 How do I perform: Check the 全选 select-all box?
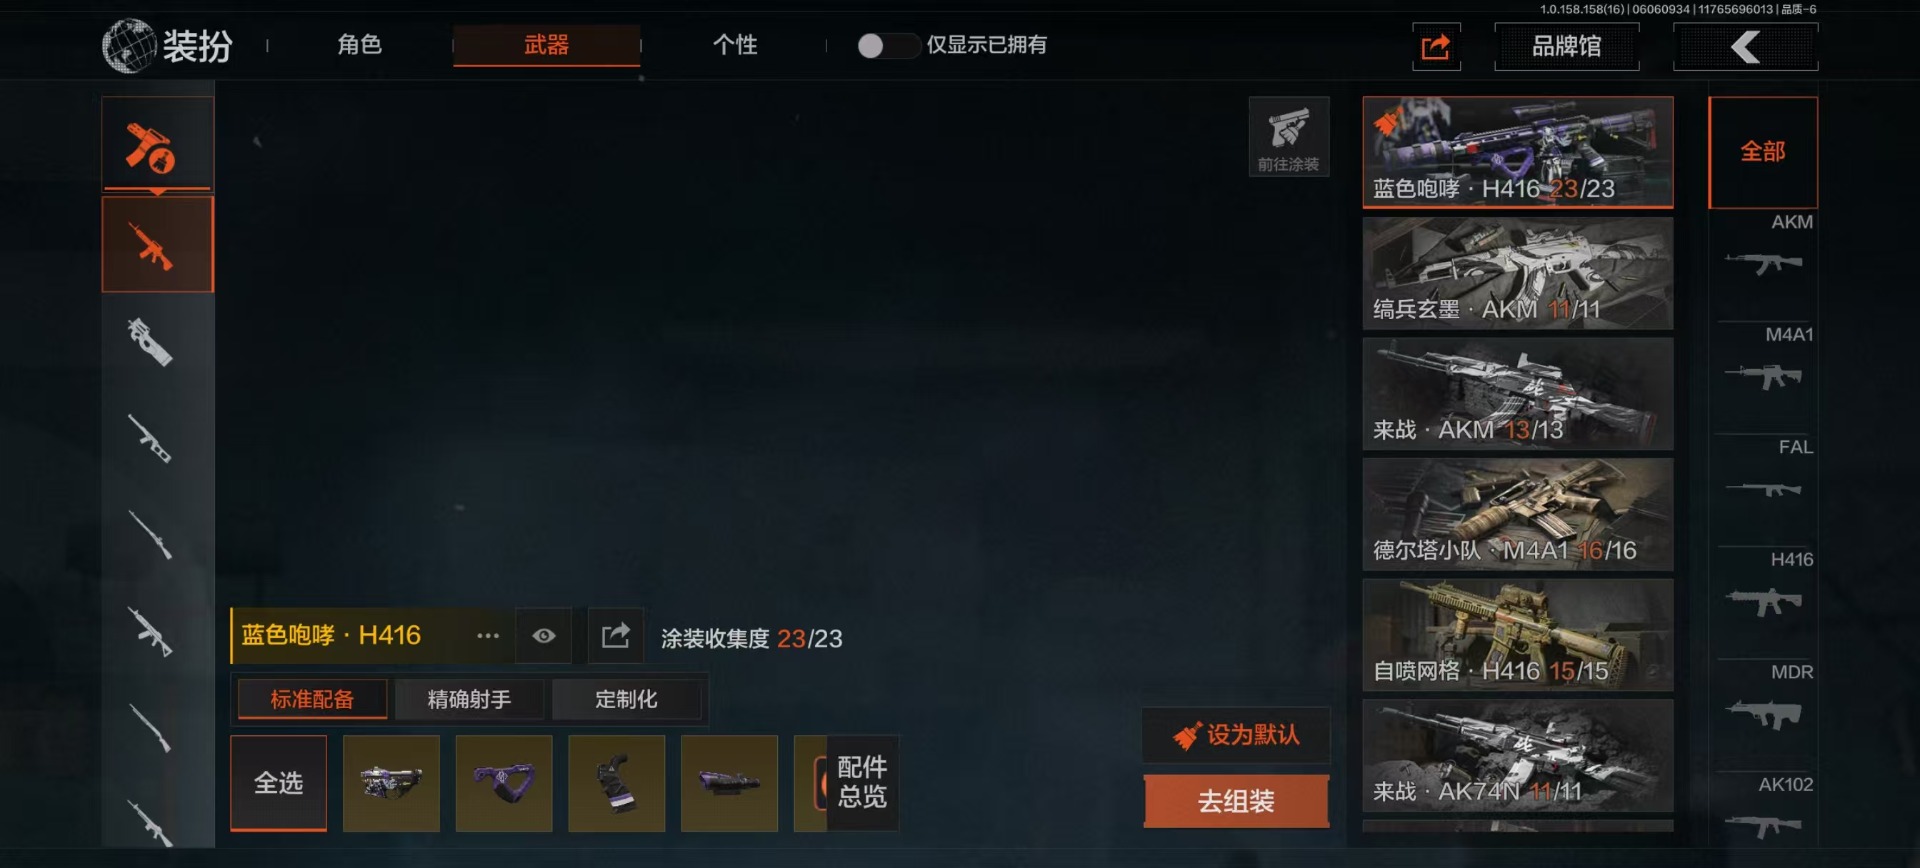279,783
